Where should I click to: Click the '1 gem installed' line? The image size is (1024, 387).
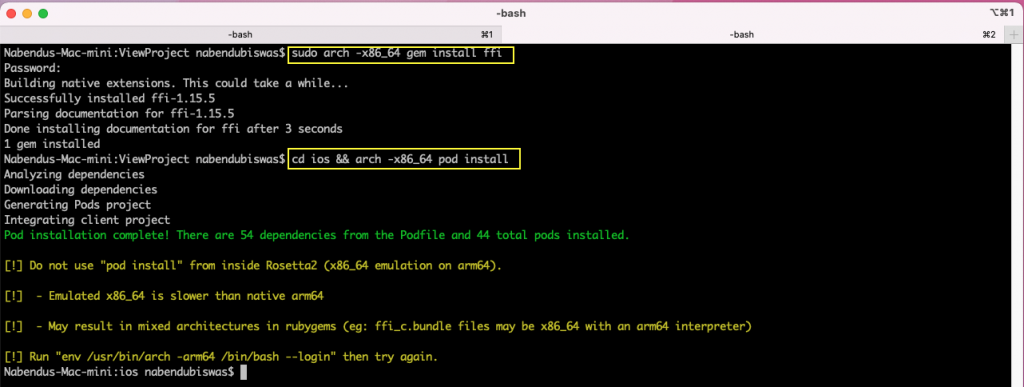(52, 144)
